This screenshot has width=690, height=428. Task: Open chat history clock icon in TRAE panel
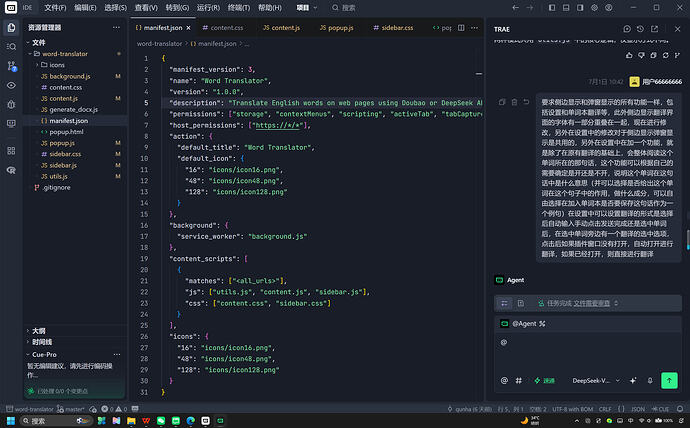[640, 29]
